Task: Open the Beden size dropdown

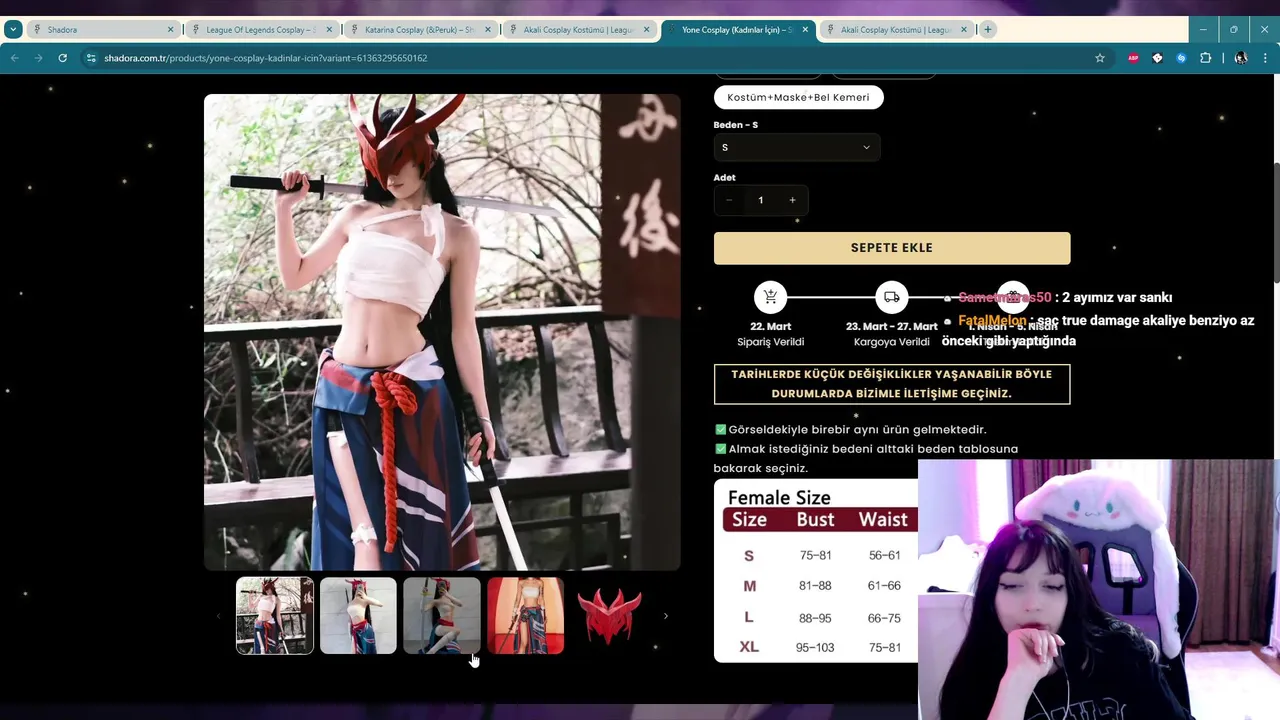Action: (x=796, y=147)
